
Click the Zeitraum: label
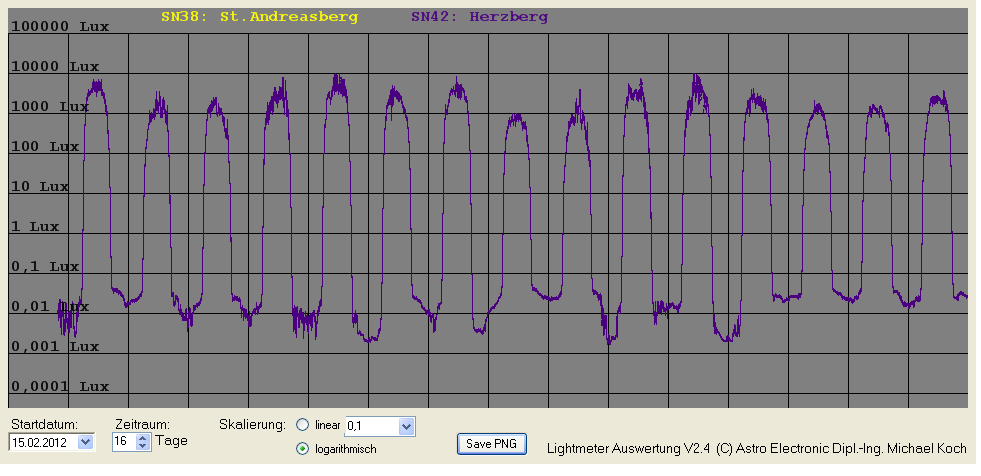(143, 424)
